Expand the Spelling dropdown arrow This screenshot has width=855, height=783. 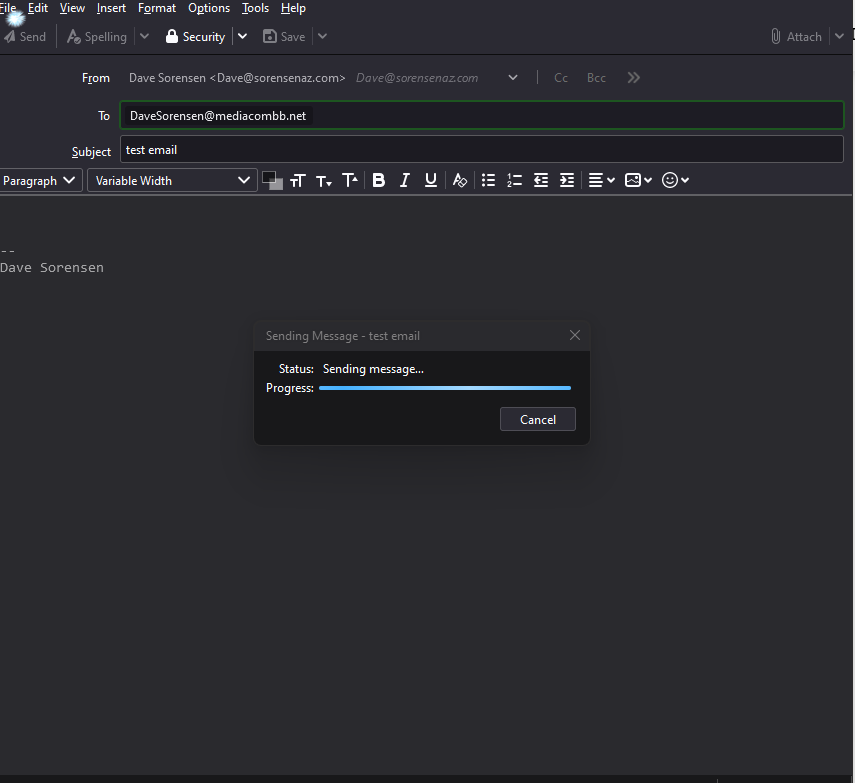pyautogui.click(x=144, y=37)
